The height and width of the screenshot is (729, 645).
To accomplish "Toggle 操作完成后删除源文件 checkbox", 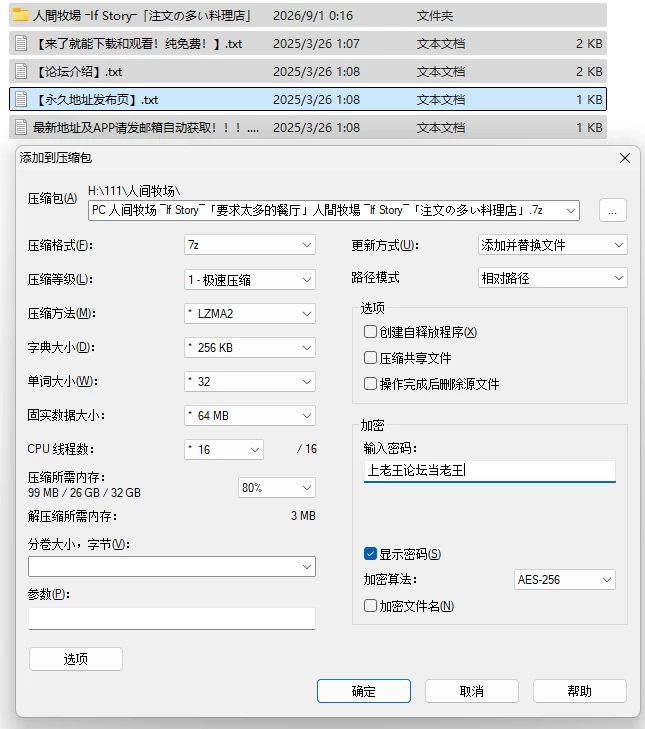I will point(370,384).
